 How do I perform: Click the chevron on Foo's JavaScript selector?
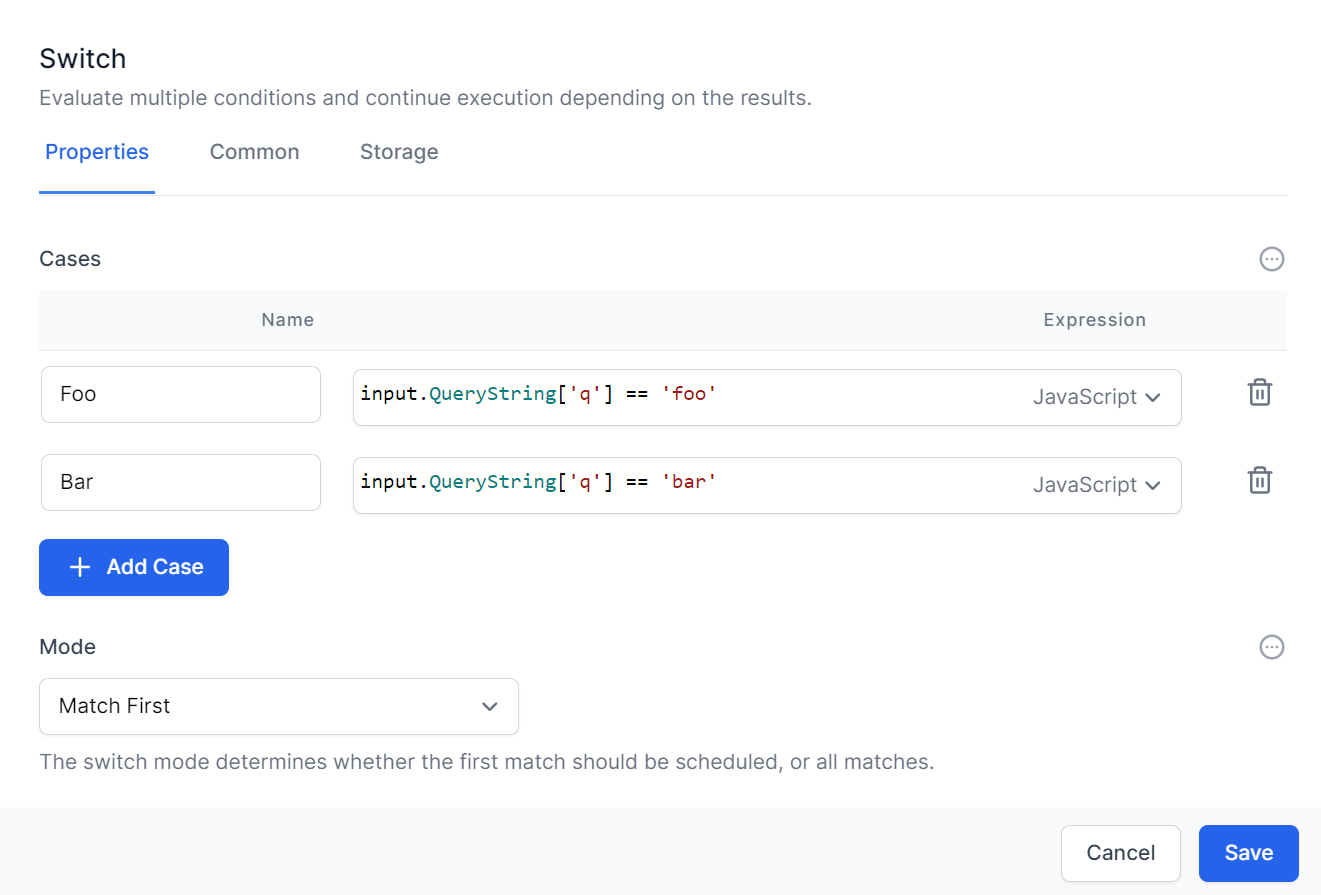coord(1154,397)
